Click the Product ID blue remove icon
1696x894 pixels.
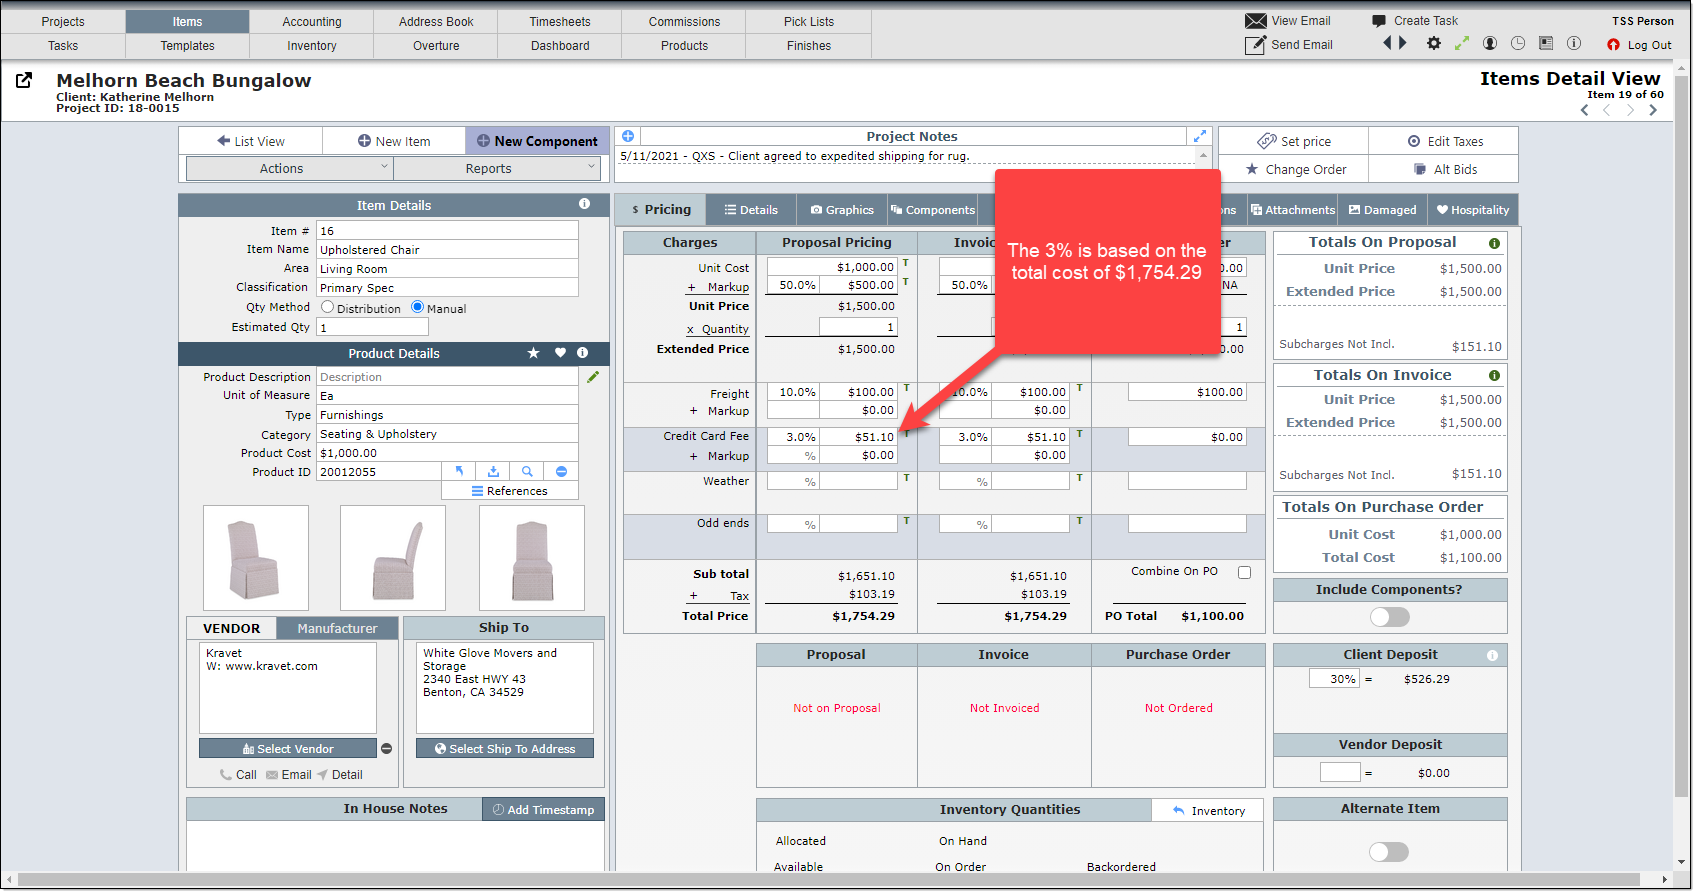[561, 471]
